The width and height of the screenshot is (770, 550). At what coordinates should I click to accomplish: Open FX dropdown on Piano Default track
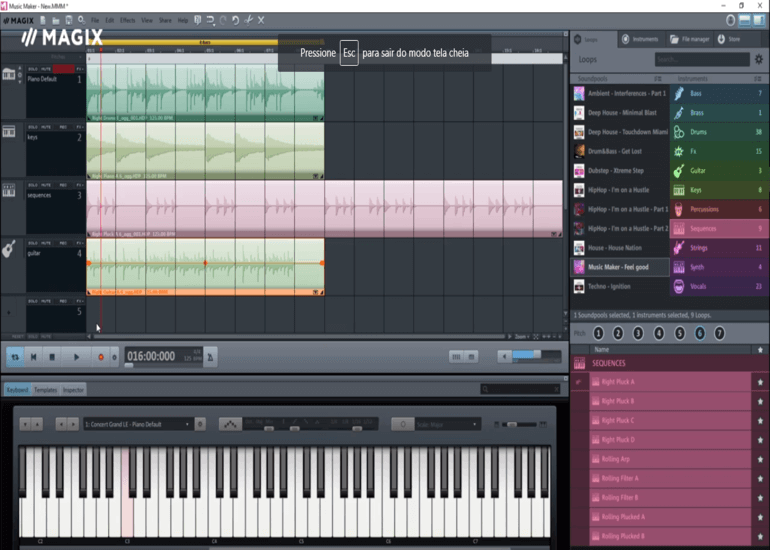click(x=80, y=69)
